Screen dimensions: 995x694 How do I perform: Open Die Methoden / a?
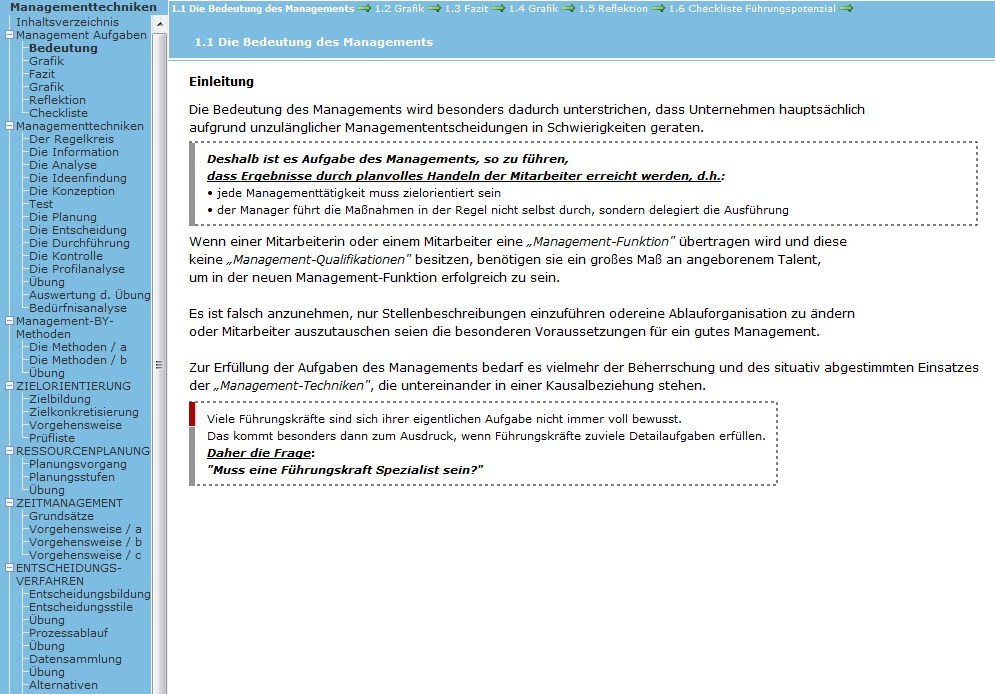78,347
